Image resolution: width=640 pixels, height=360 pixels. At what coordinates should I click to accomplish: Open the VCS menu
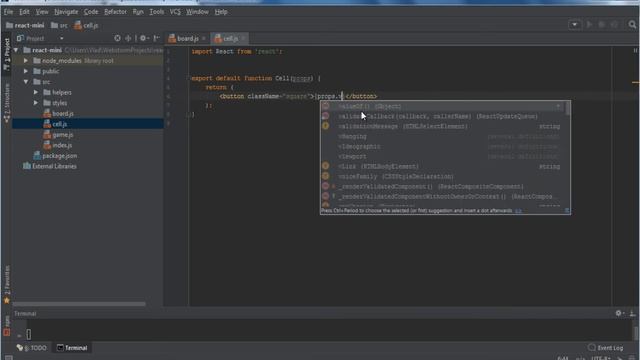point(175,12)
